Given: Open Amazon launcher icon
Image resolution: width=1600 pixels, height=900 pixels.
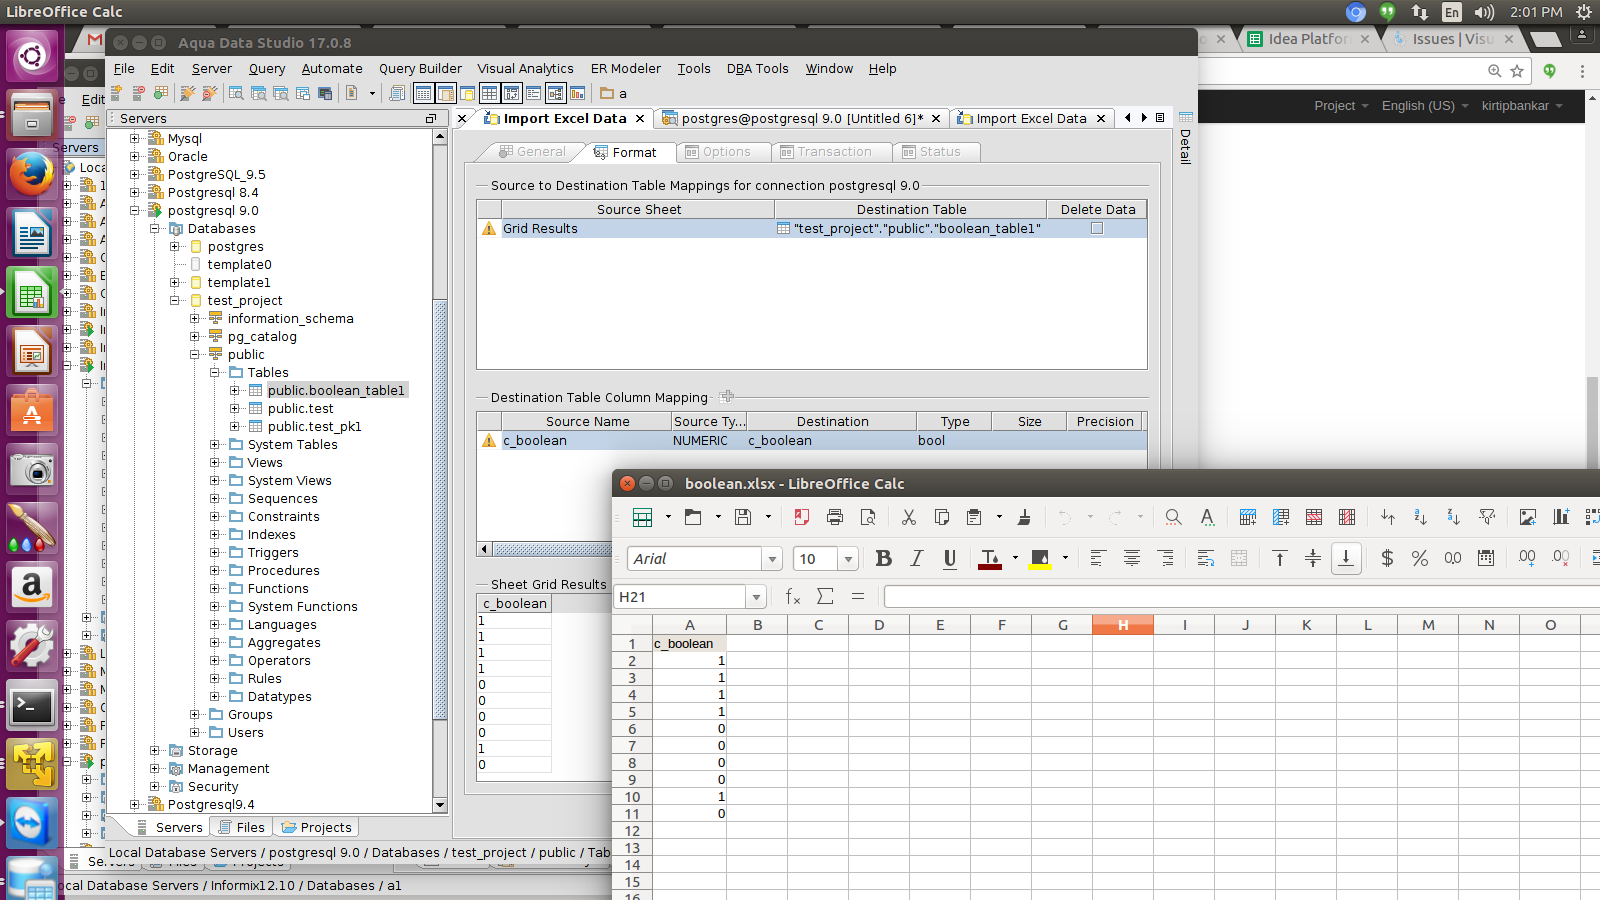Looking at the screenshot, I should (31, 586).
